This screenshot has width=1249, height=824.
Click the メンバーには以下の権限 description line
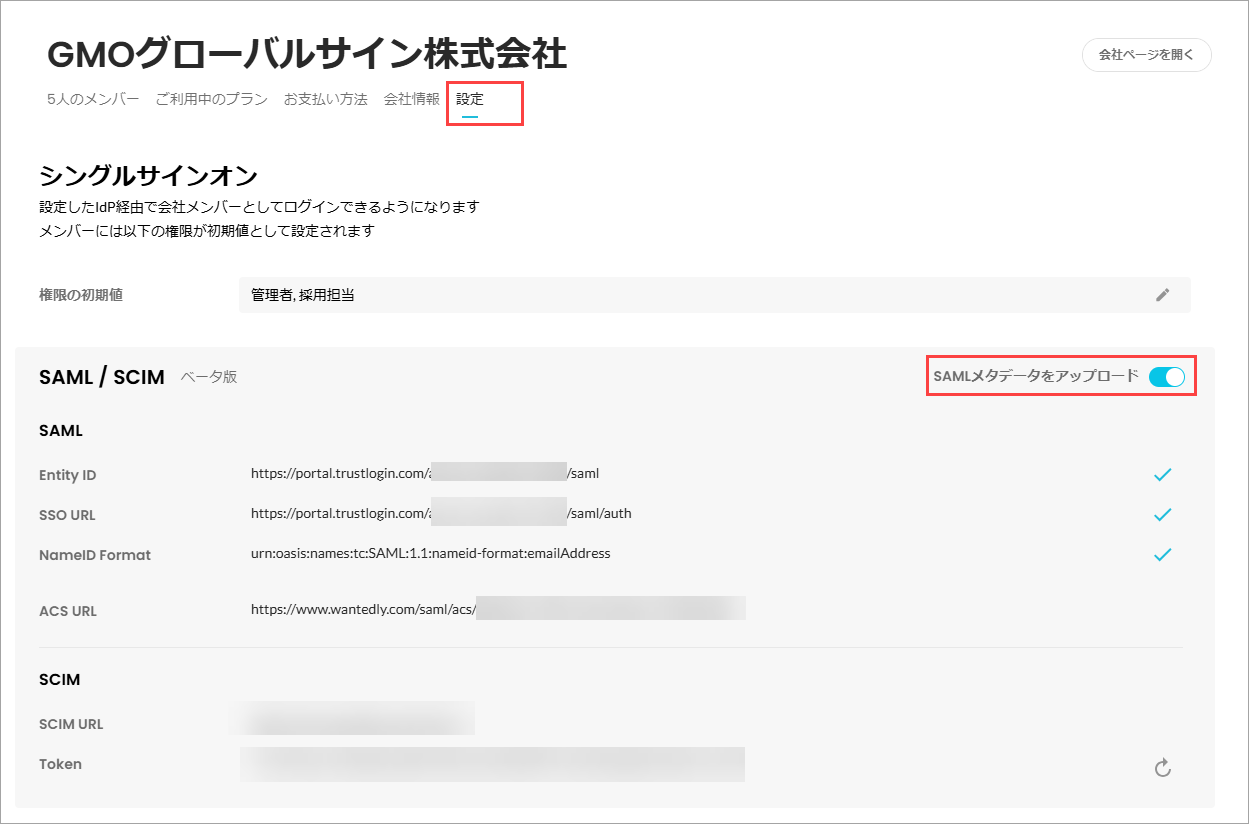click(x=207, y=231)
